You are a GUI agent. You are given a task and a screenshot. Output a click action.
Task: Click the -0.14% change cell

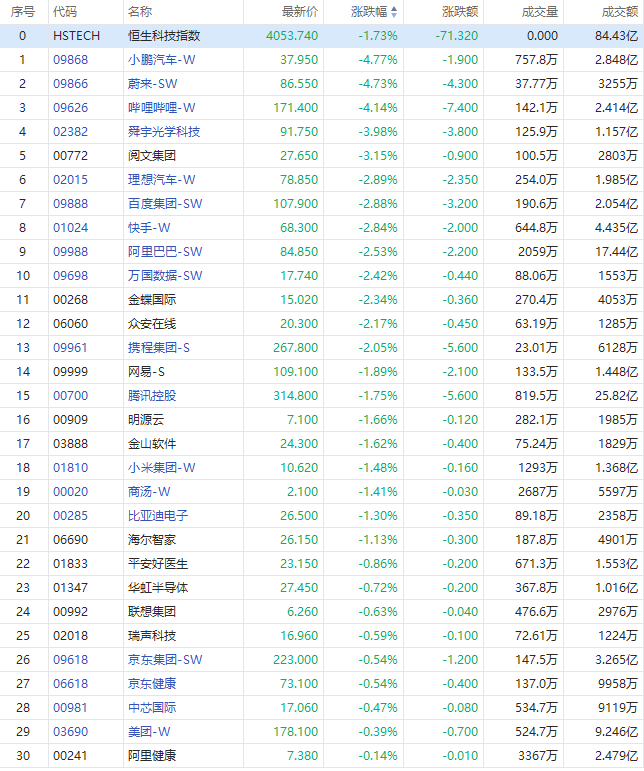pyautogui.click(x=378, y=756)
